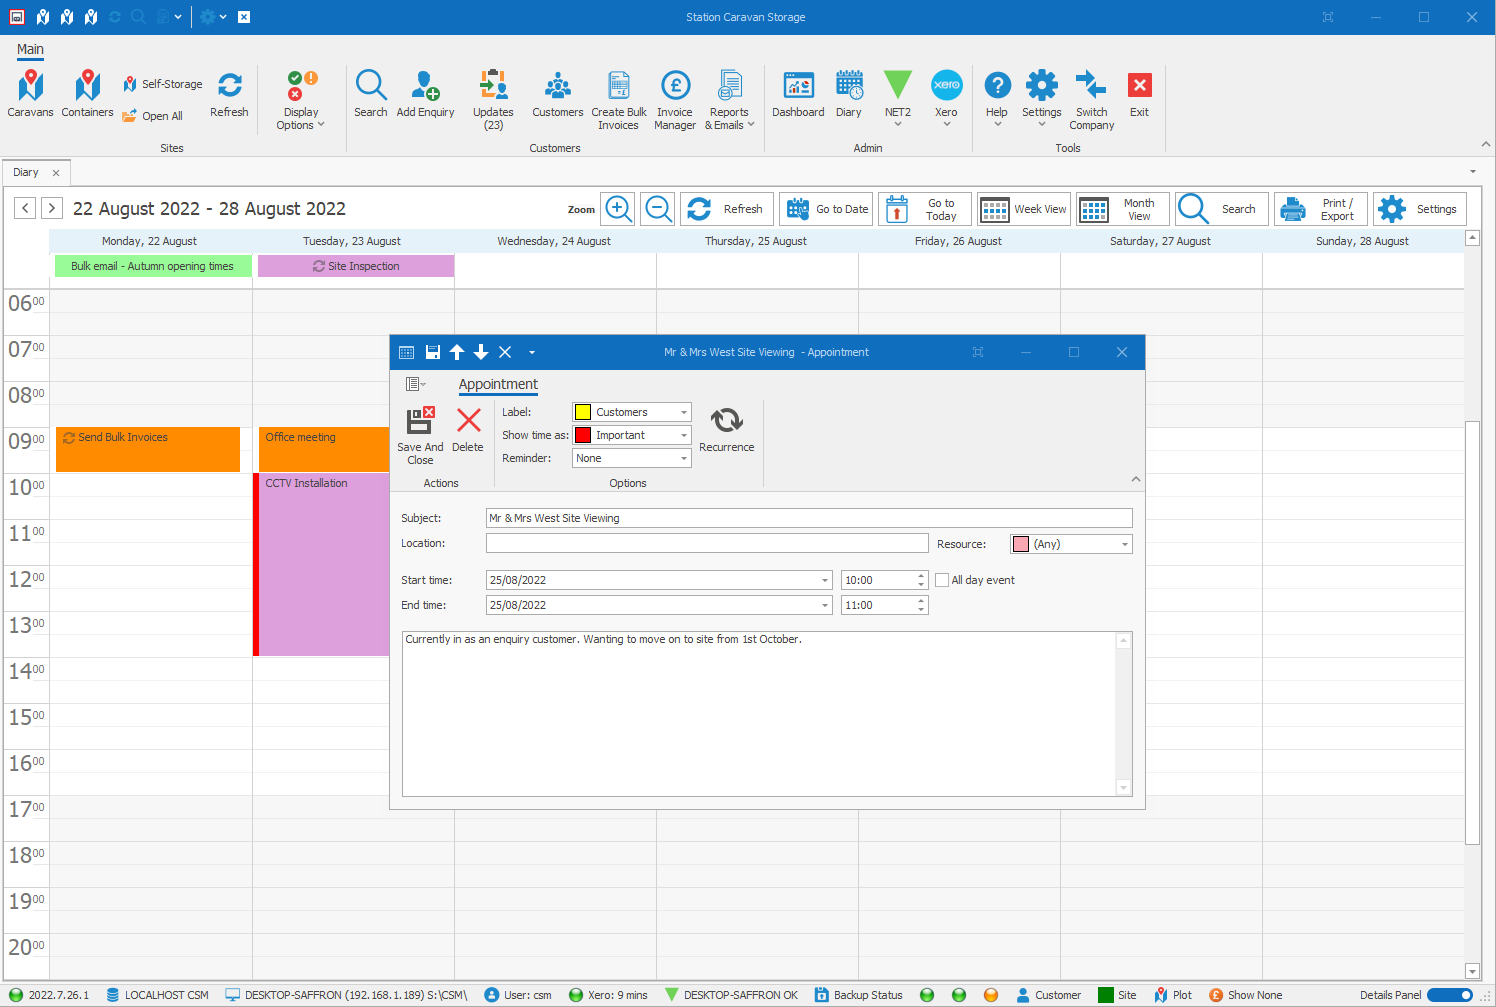Open the Invoice Manager
Image resolution: width=1496 pixels, height=1007 pixels.
pos(675,99)
